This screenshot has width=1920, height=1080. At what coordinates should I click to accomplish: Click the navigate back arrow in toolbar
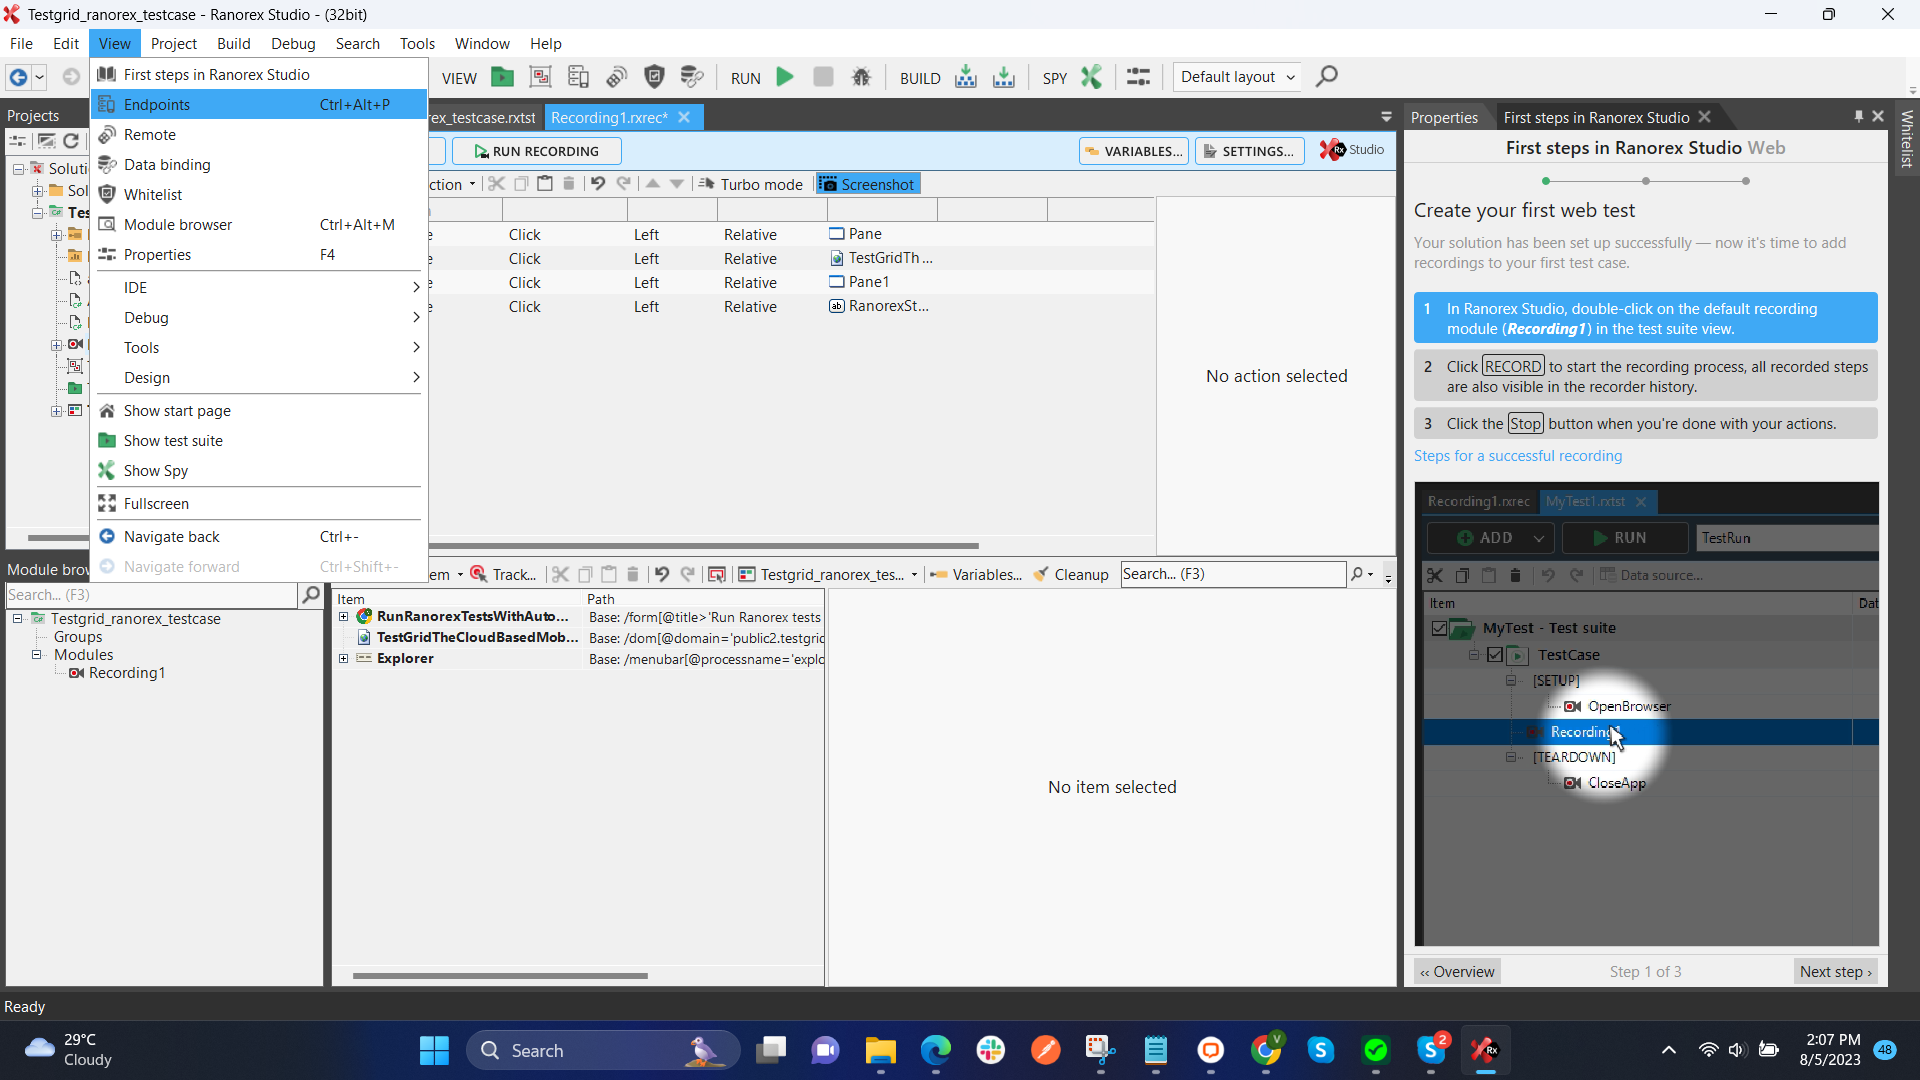pos(18,77)
